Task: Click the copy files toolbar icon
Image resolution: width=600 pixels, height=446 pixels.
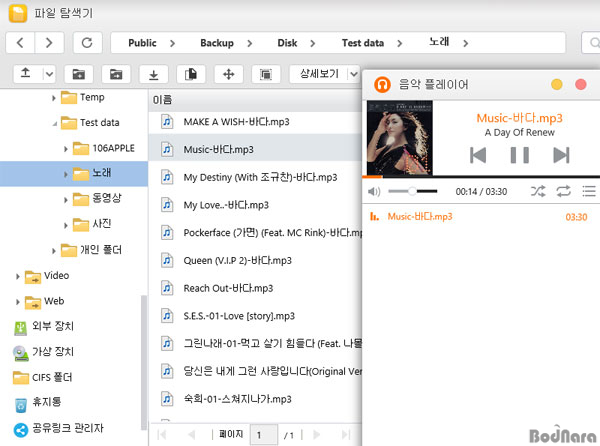Action: (191, 73)
